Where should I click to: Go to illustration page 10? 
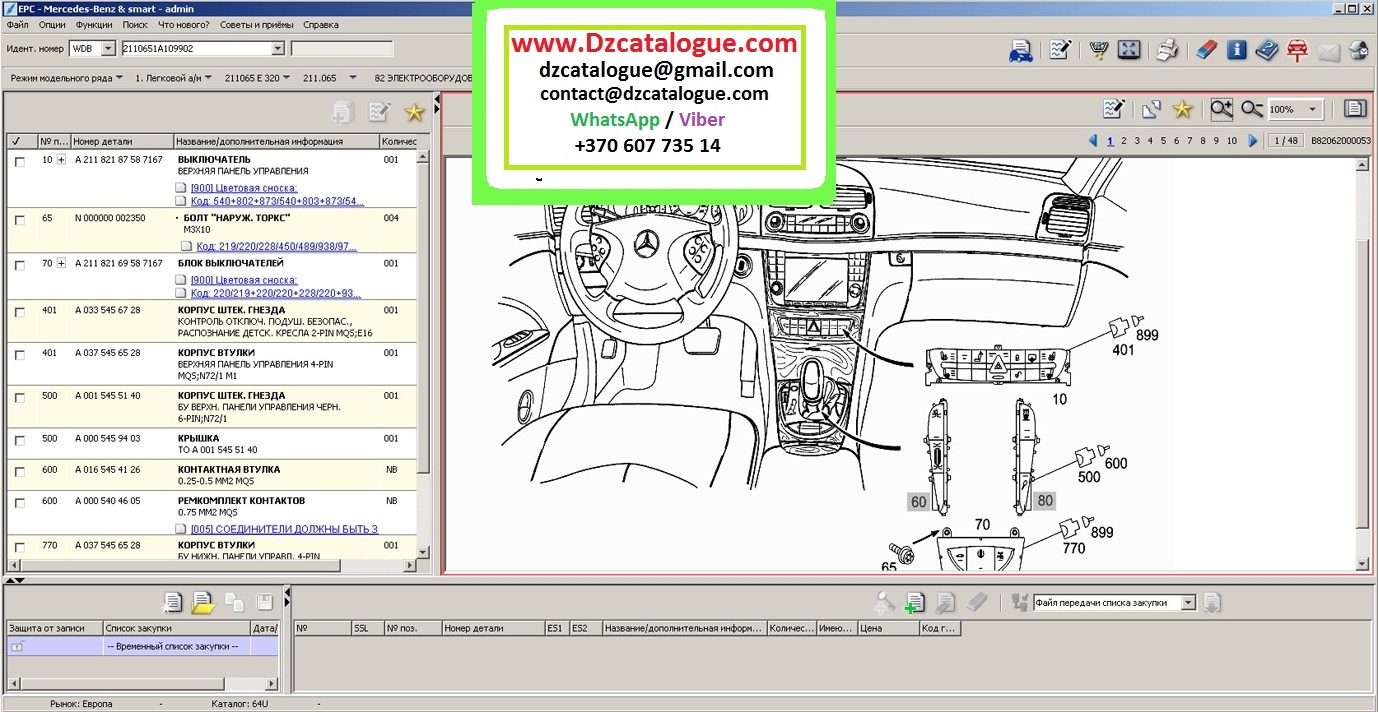[1232, 141]
